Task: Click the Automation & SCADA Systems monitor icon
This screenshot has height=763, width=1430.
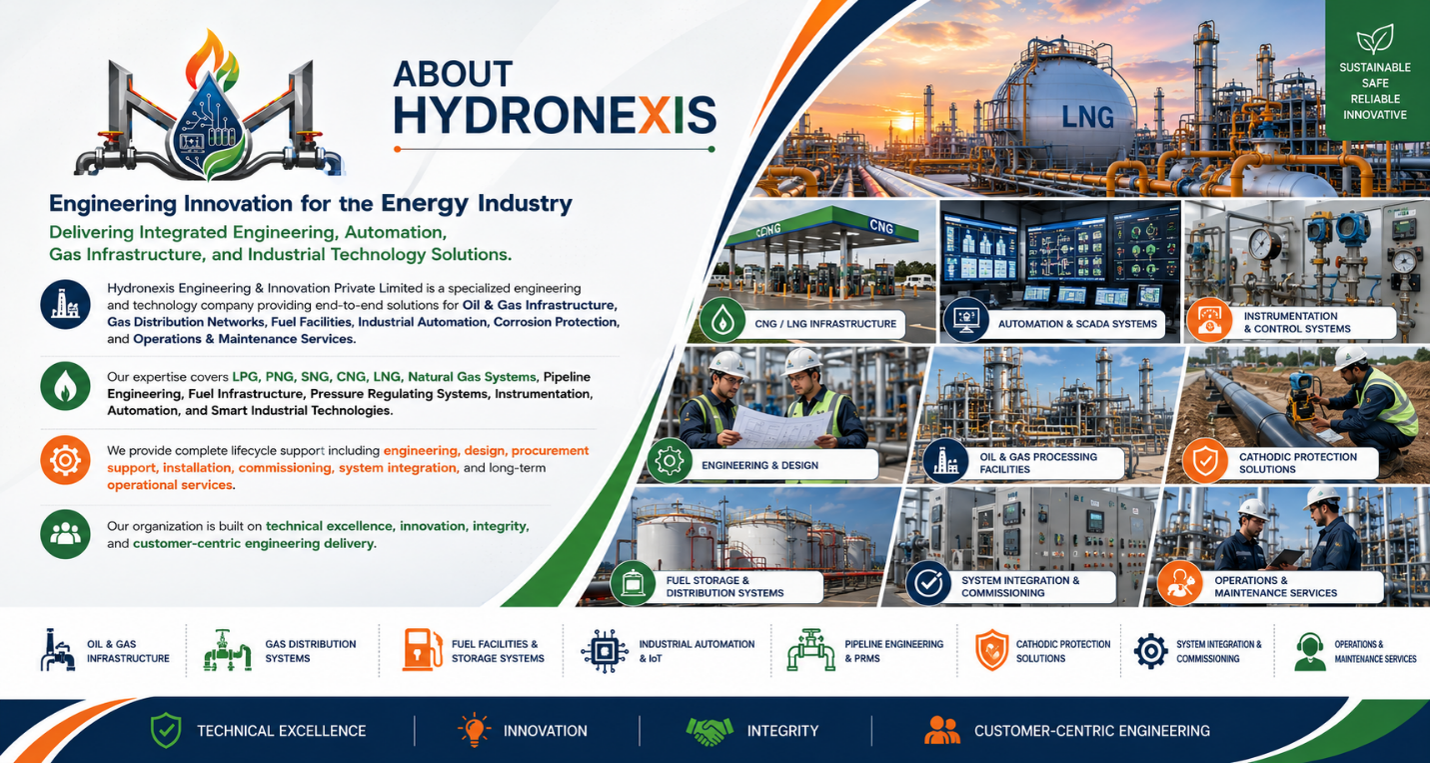Action: (965, 321)
